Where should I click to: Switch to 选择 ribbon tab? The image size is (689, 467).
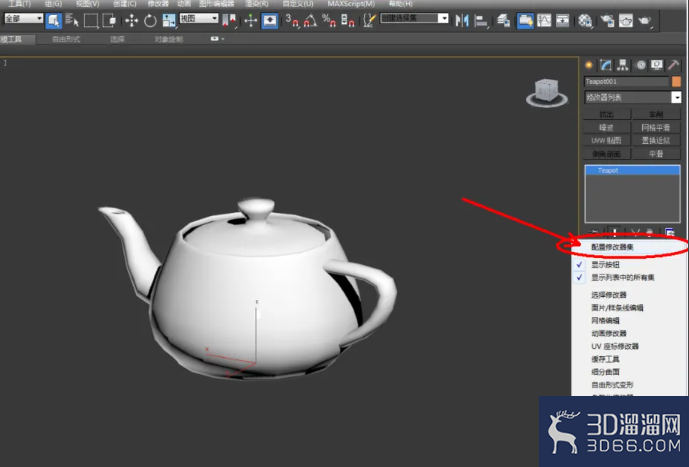(117, 39)
